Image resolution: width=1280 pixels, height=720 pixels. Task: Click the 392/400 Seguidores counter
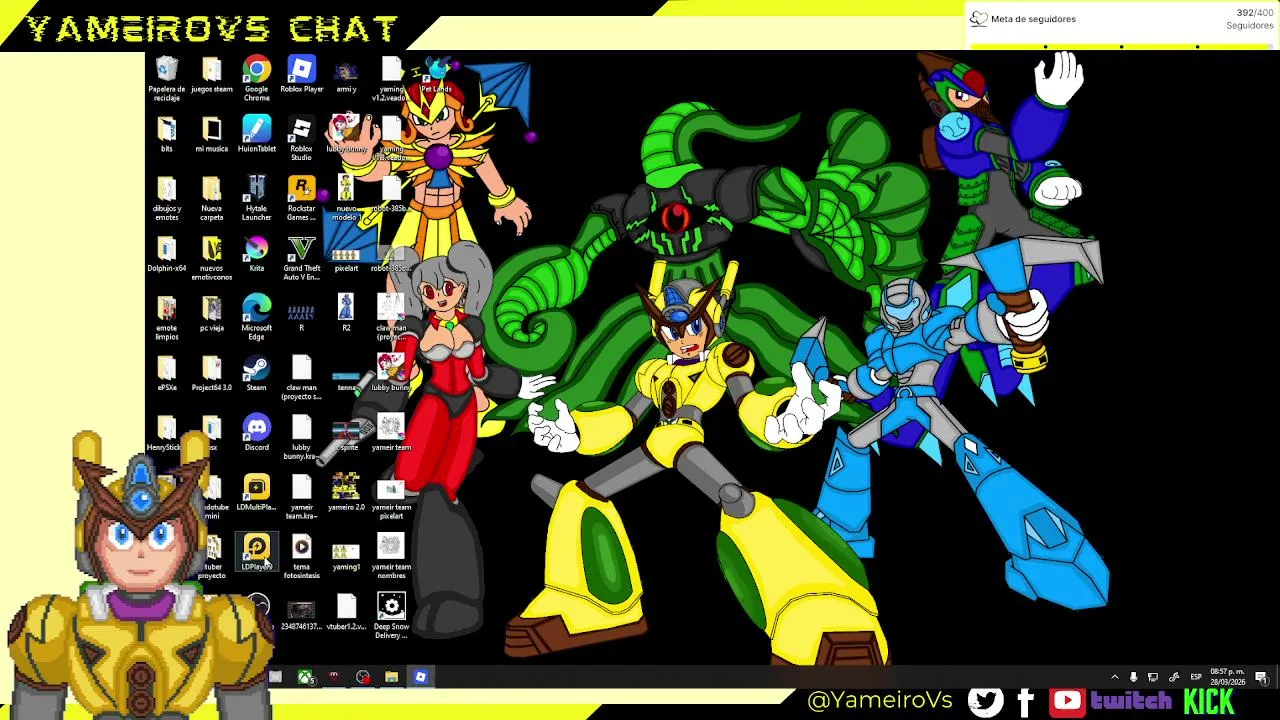pyautogui.click(x=1250, y=19)
